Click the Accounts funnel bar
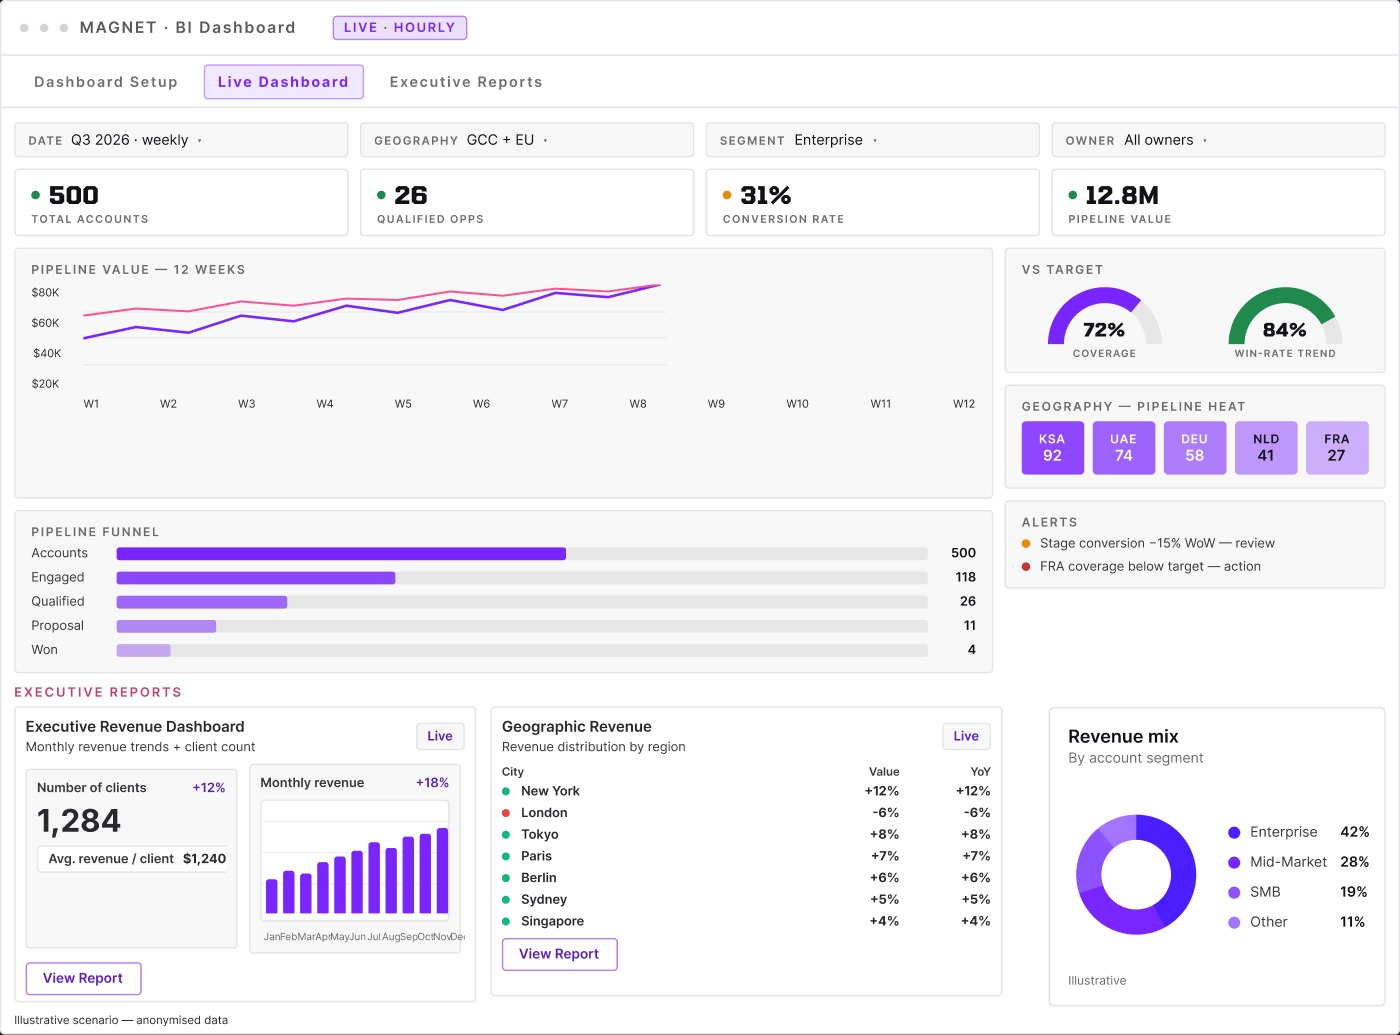The width and height of the screenshot is (1400, 1035). (522, 553)
